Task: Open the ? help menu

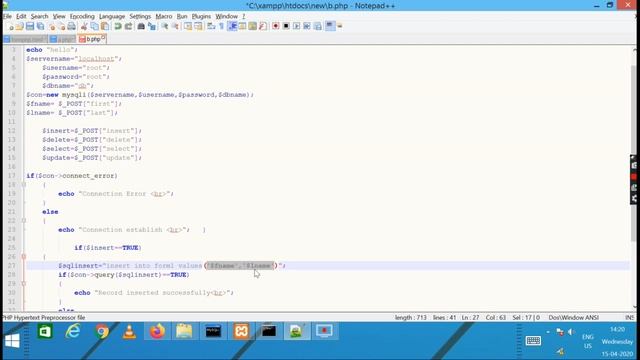Action: 244,16
